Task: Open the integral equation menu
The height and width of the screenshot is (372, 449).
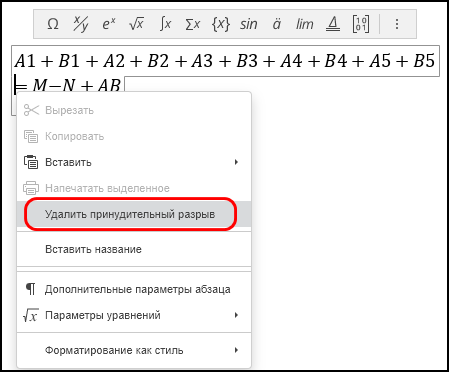Action: coord(165,24)
